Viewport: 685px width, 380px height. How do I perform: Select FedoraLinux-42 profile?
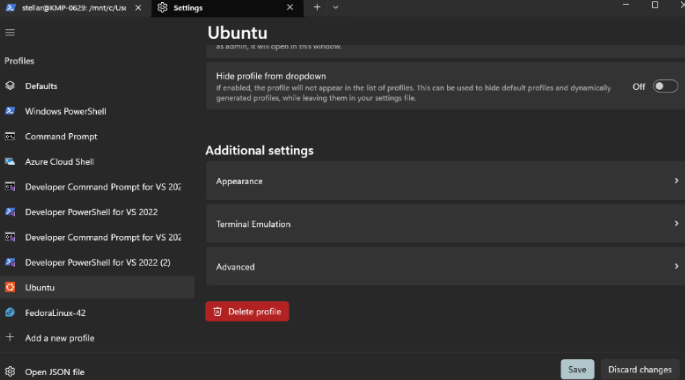click(97, 312)
